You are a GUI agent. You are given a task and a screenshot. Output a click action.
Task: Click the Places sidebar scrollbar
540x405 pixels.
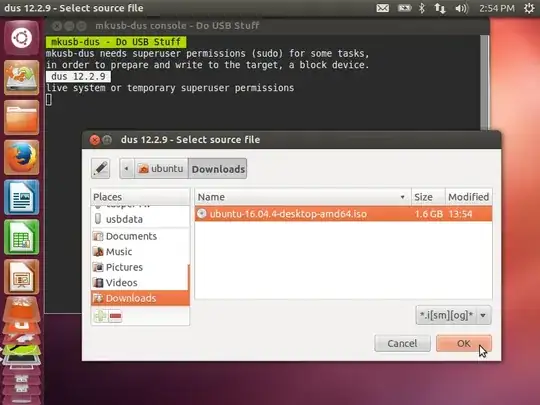coord(188,277)
